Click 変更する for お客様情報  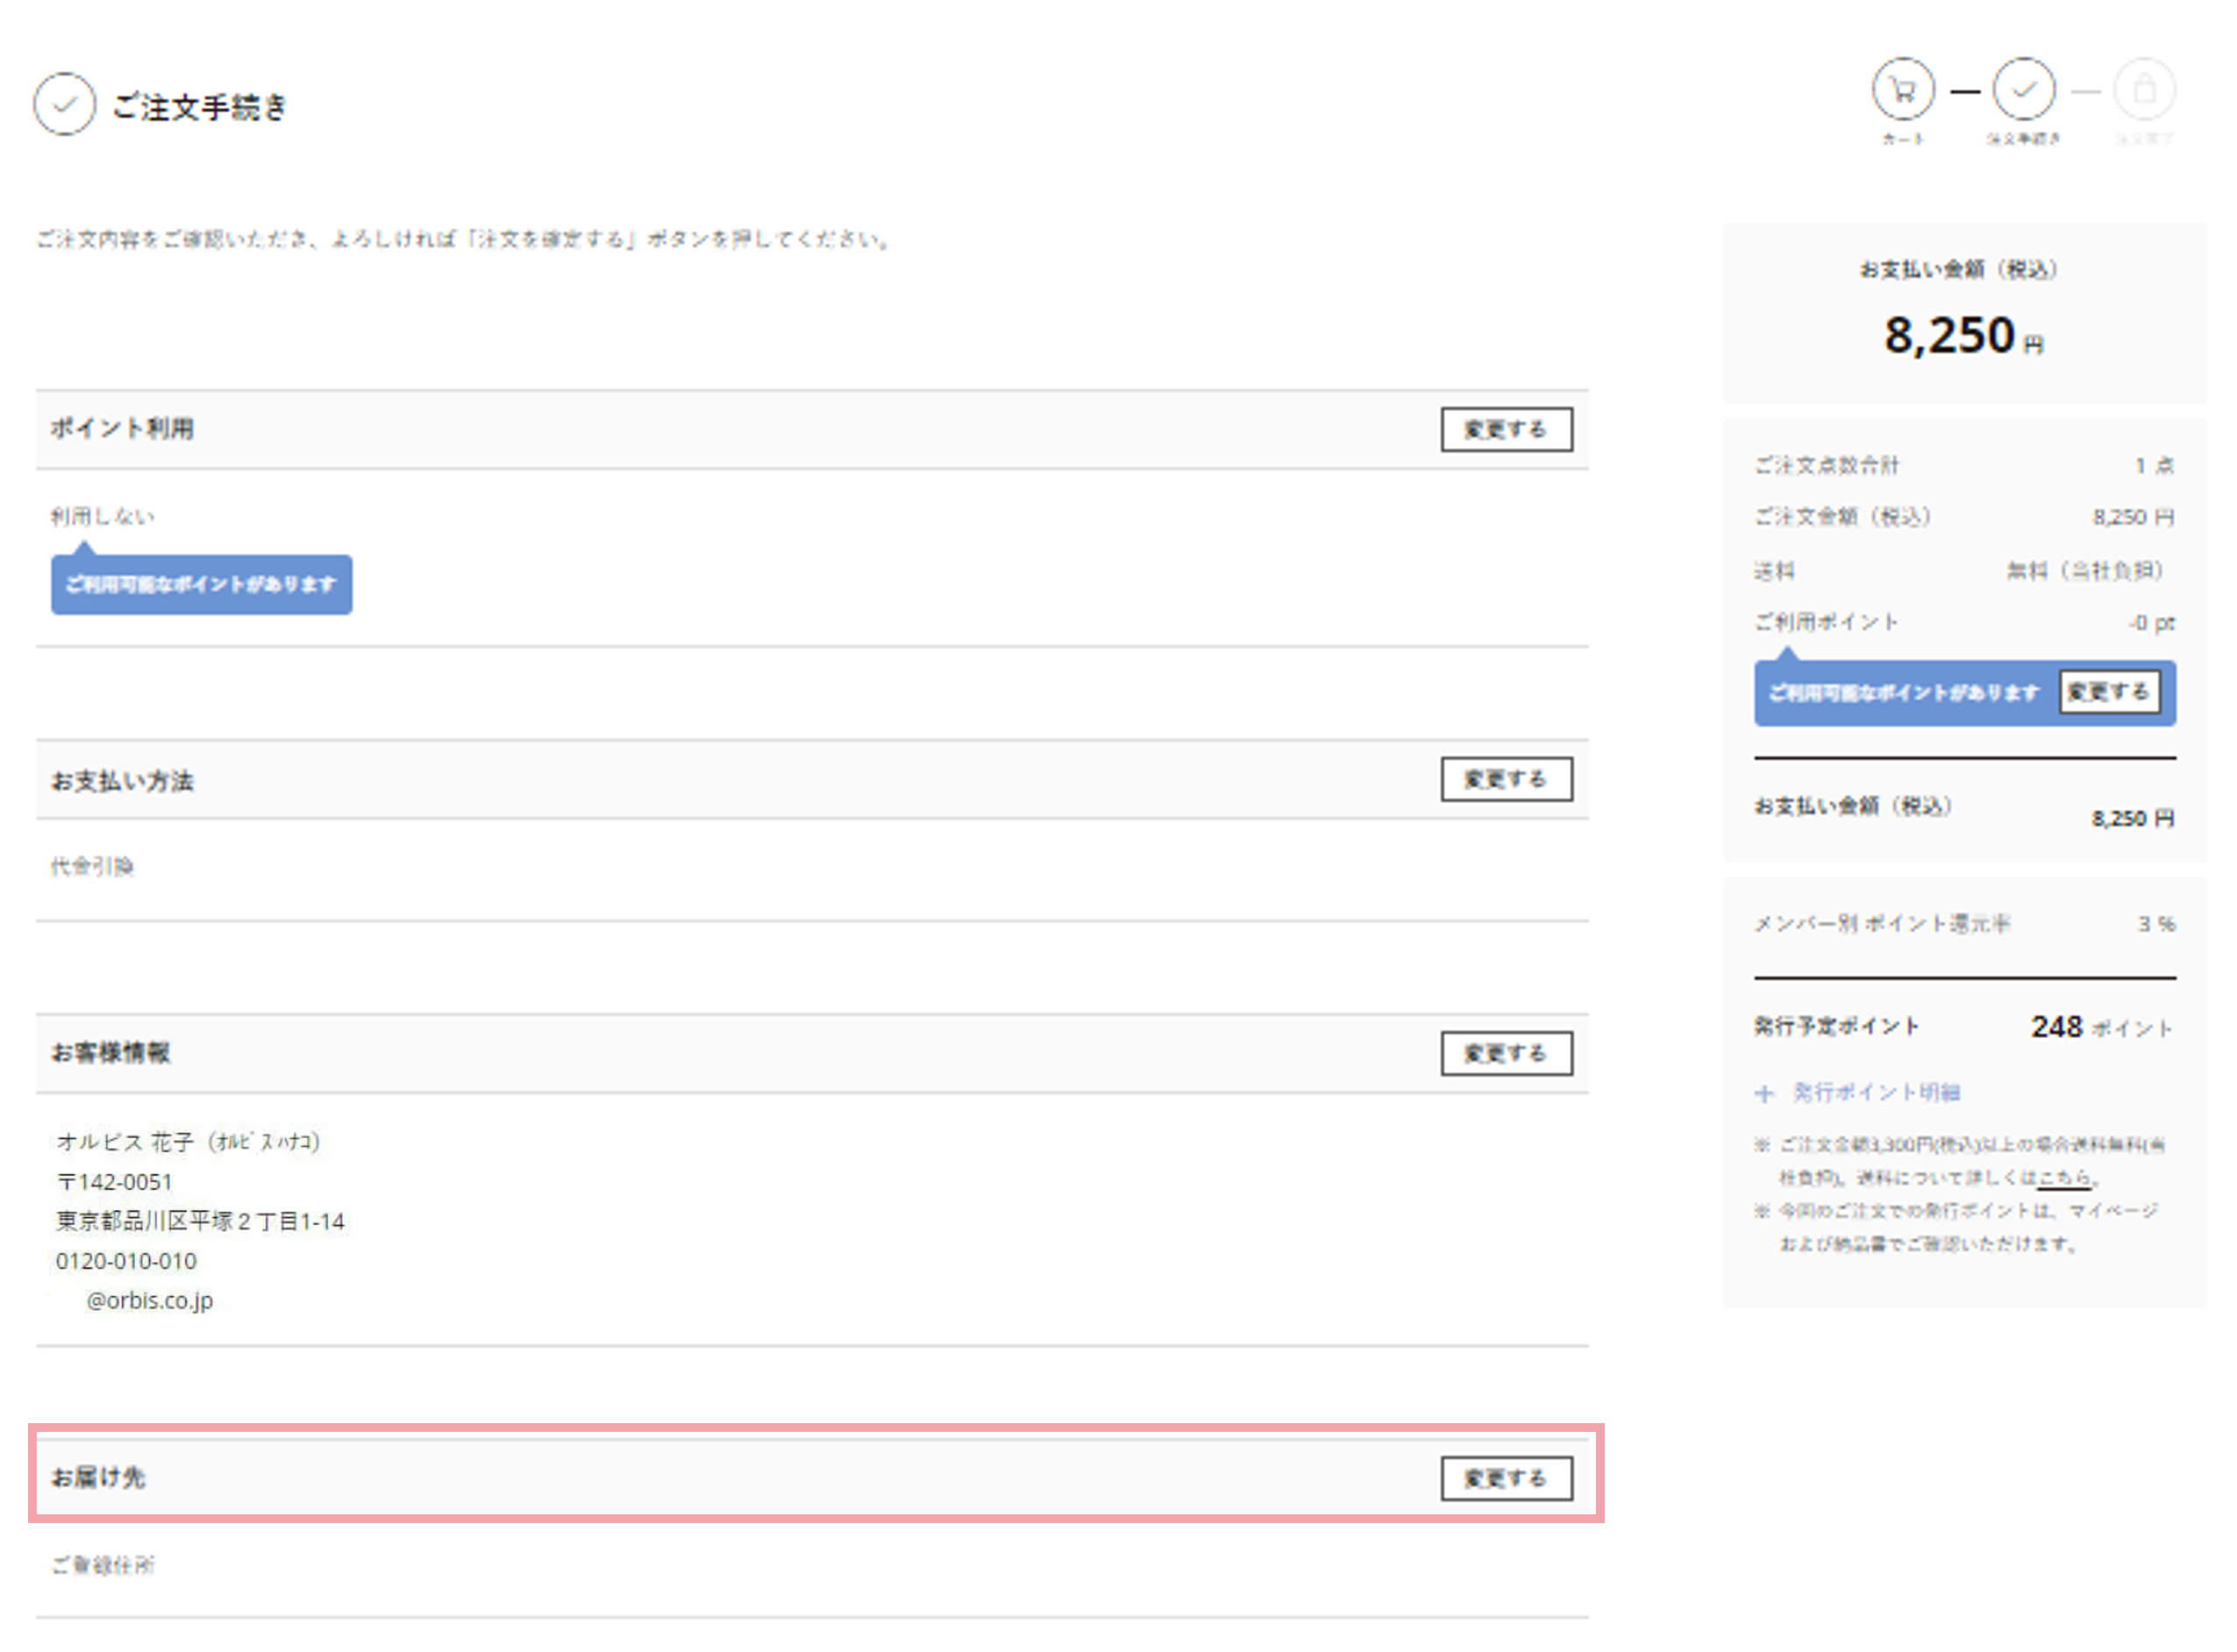click(1507, 1054)
